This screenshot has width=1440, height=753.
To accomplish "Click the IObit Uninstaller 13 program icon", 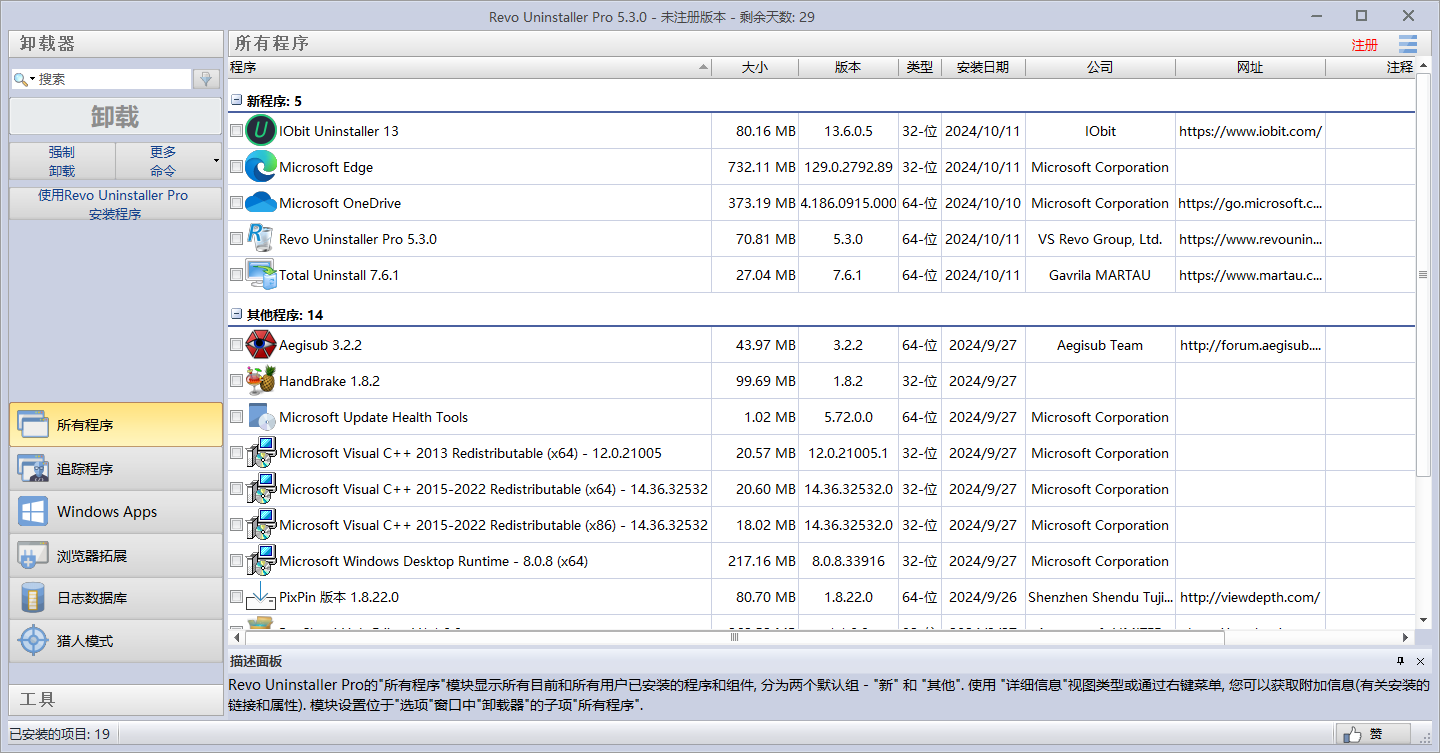I will pyautogui.click(x=261, y=131).
